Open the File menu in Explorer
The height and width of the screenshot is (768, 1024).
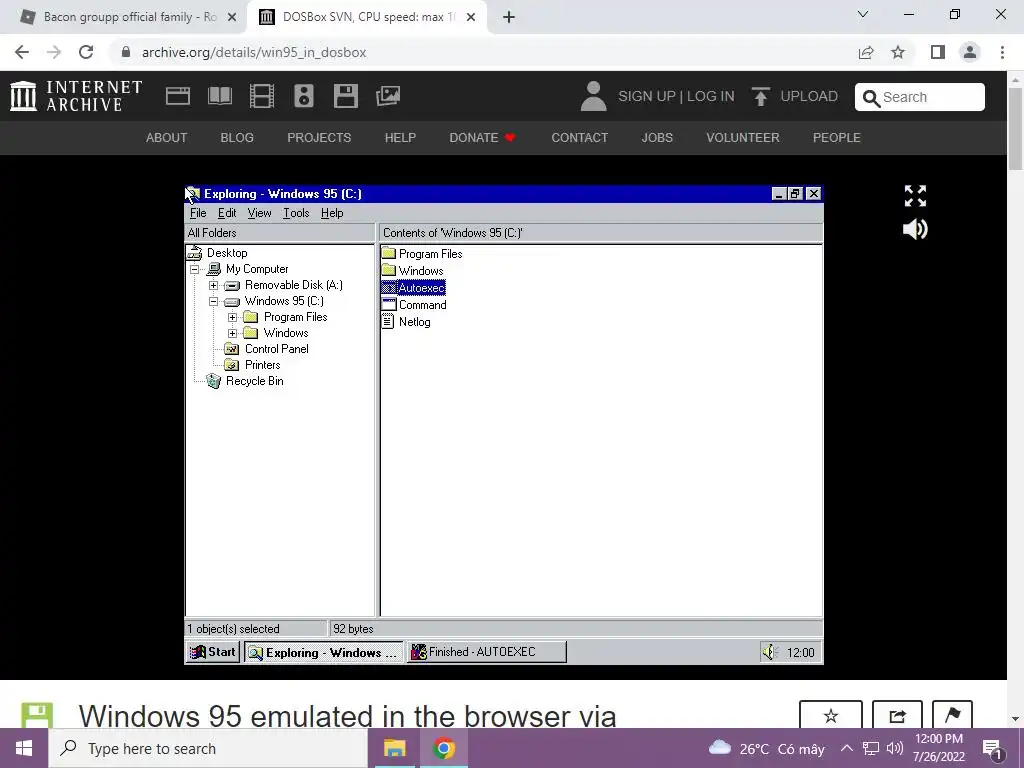(198, 213)
